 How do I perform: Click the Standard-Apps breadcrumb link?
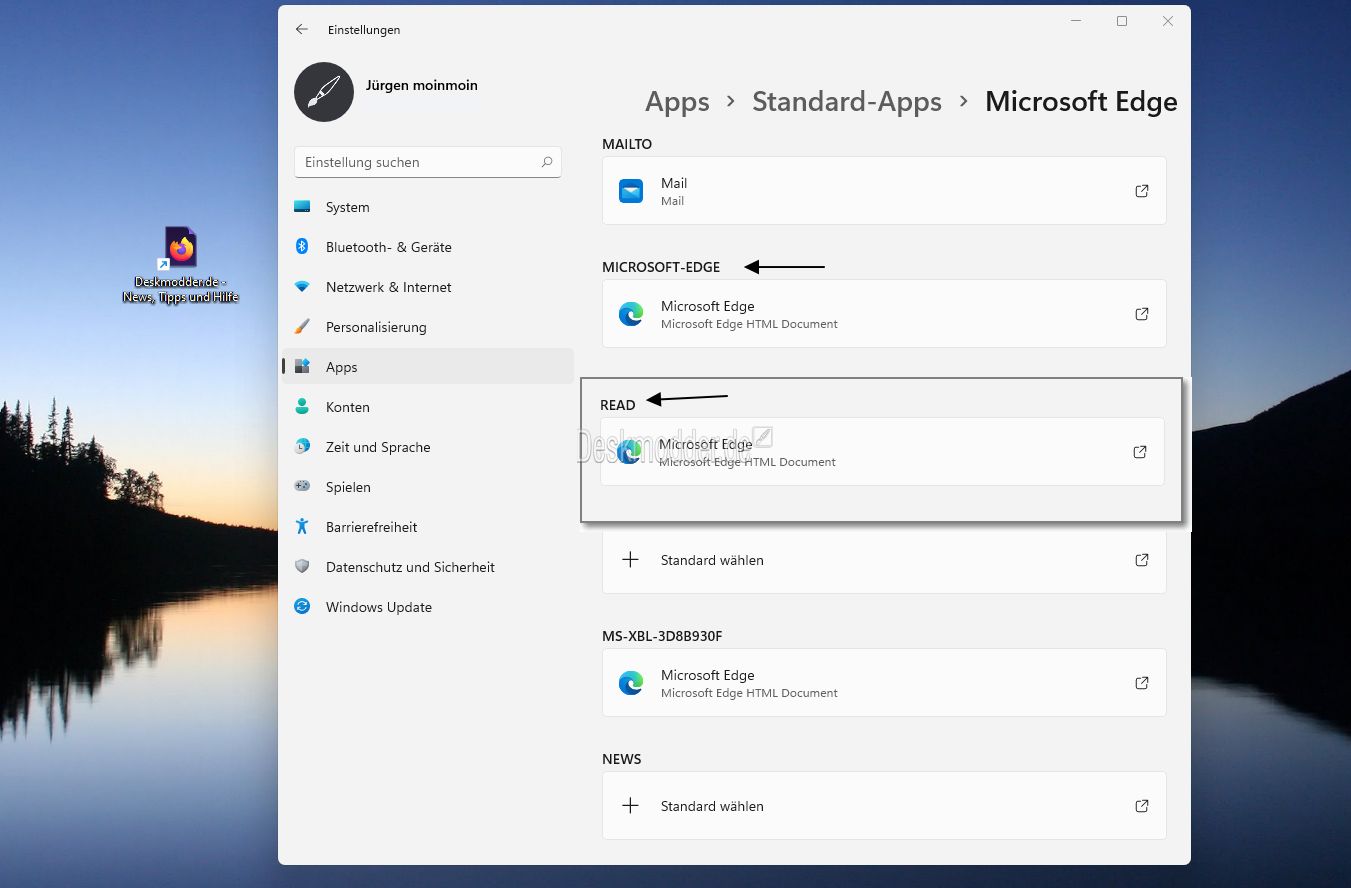point(847,102)
